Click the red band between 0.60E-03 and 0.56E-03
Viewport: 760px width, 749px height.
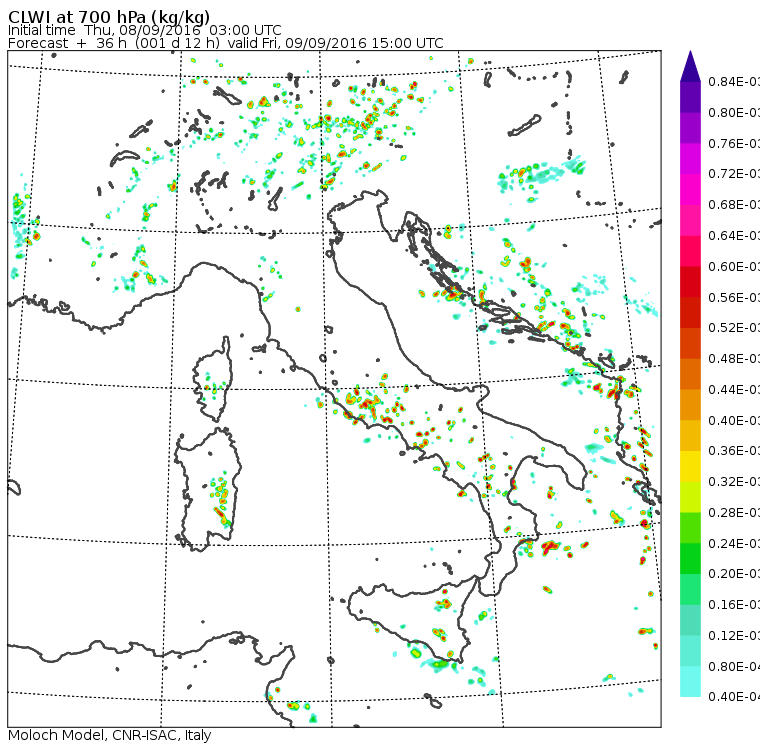pos(690,282)
